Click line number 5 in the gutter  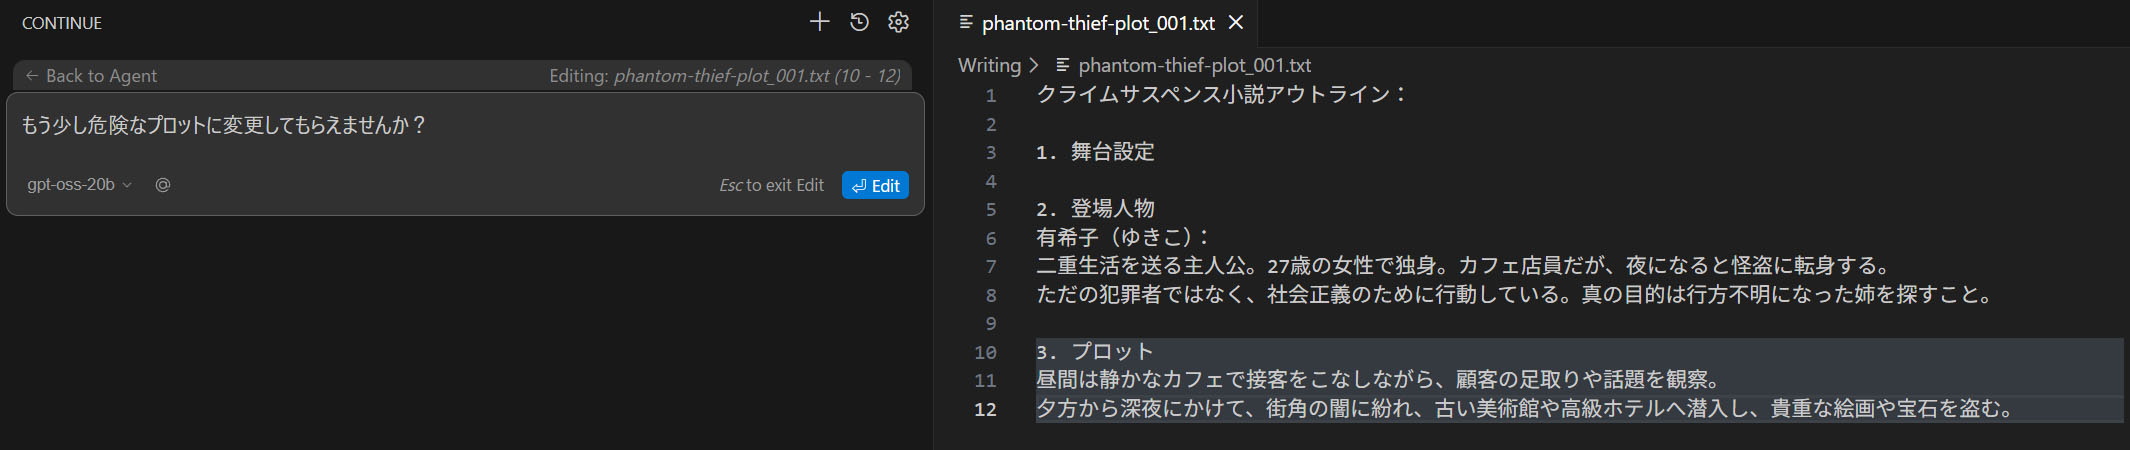click(990, 210)
